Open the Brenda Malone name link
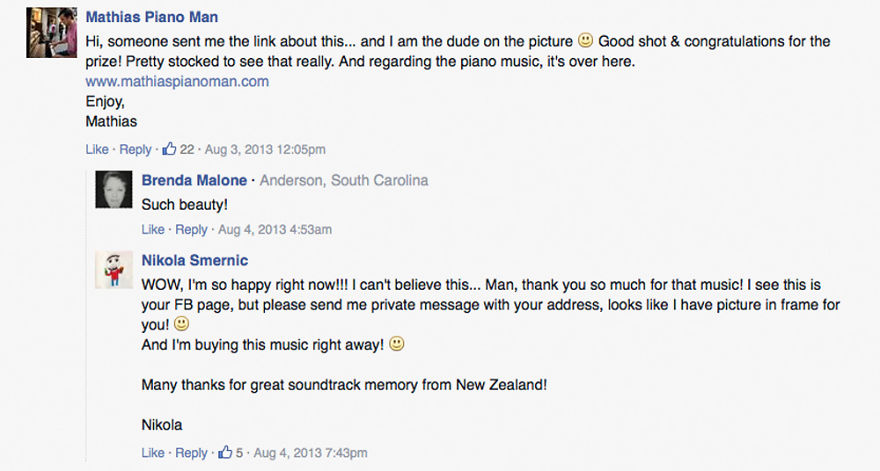Viewport: 880px width, 471px height. pyautogui.click(x=195, y=180)
